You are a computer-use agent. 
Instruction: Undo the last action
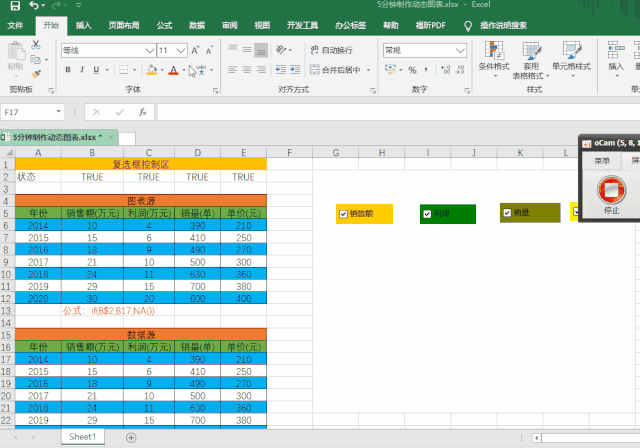[34, 6]
